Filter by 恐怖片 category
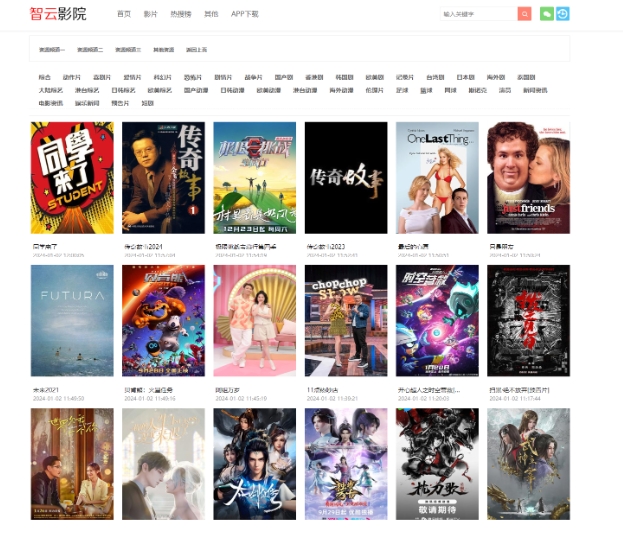Screen dimensions: 623x541 coord(193,77)
